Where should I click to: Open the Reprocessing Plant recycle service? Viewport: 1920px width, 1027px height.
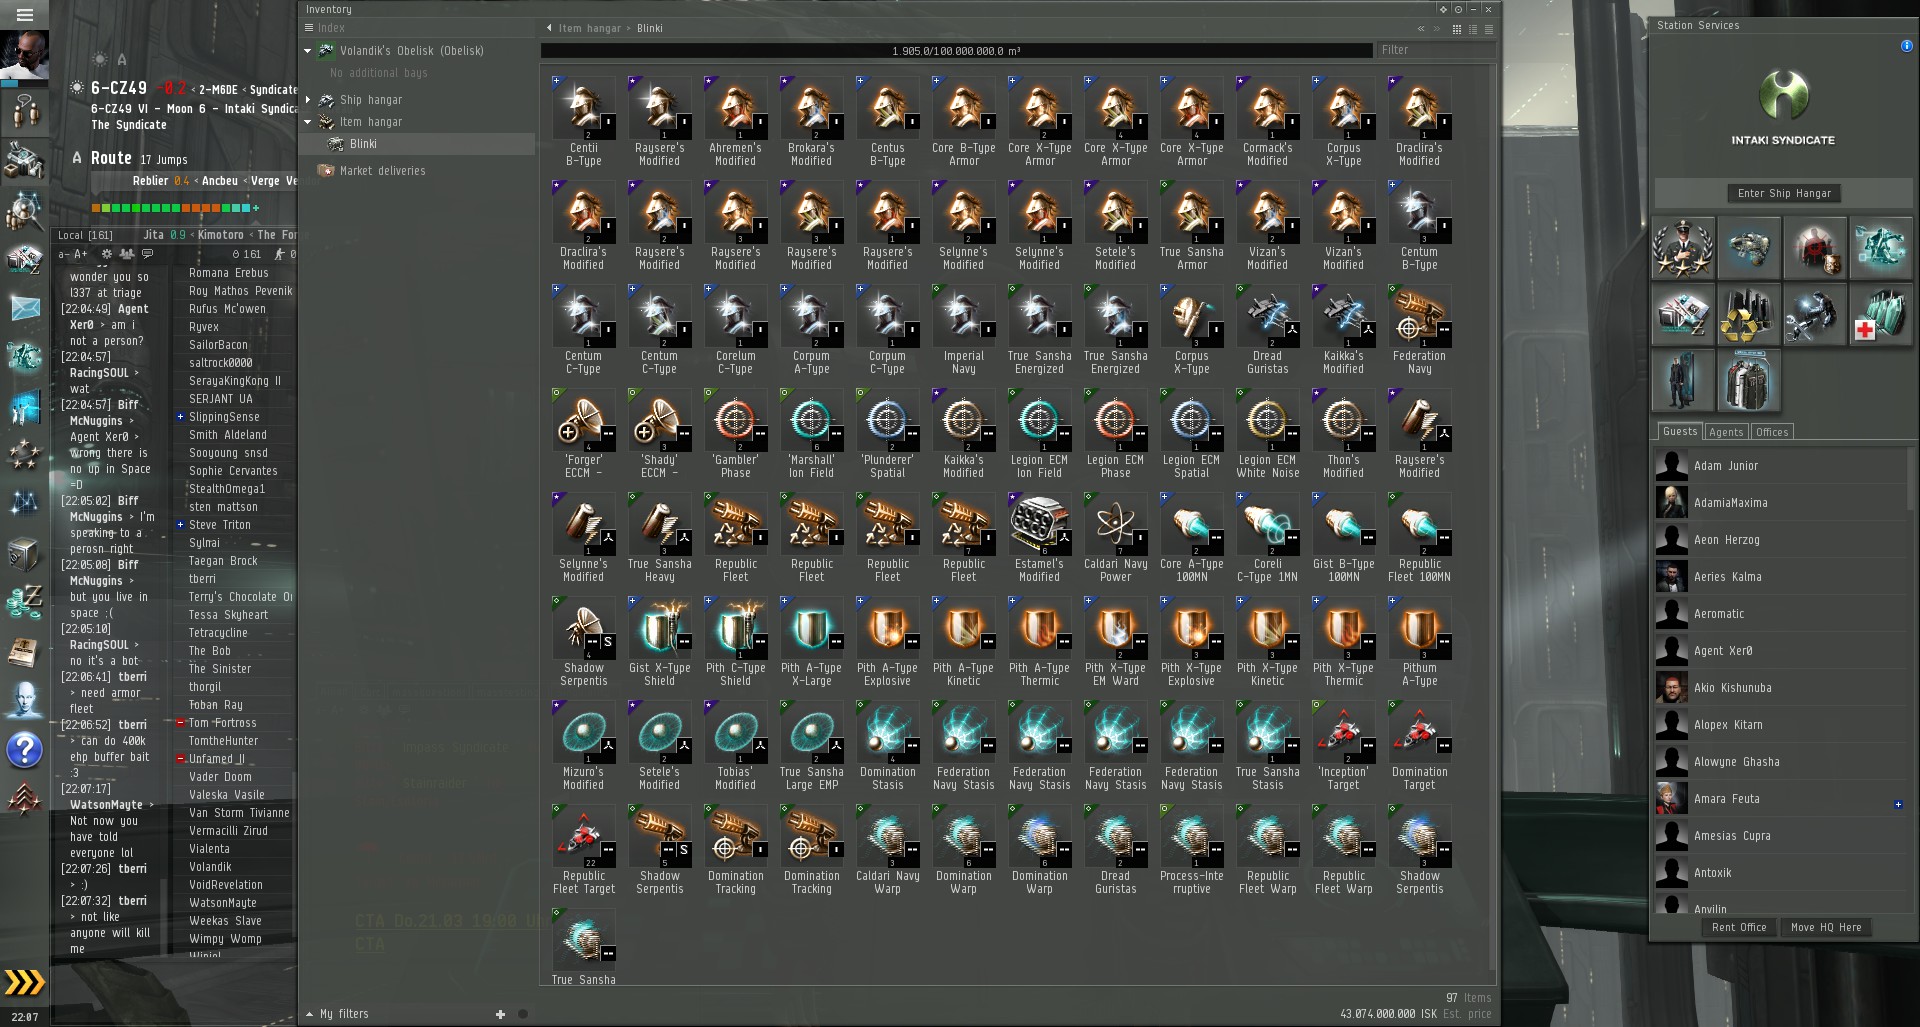(x=1749, y=314)
